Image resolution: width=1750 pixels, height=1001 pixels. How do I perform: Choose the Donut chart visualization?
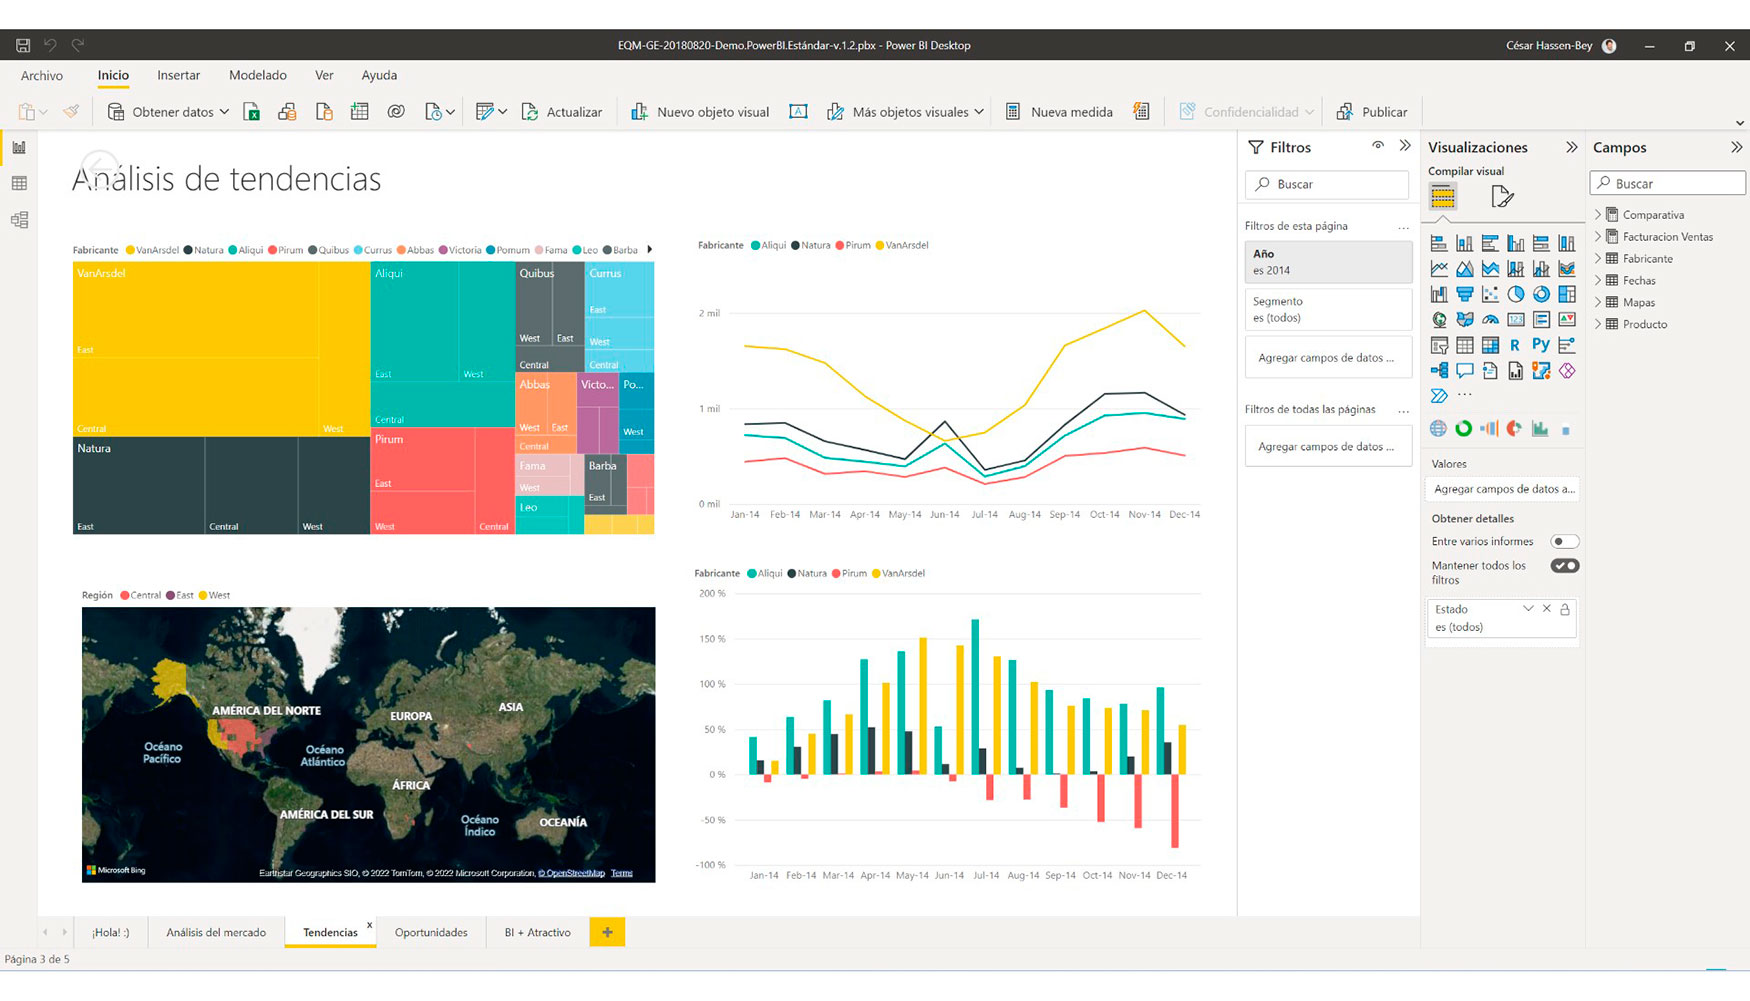[x=1541, y=294]
